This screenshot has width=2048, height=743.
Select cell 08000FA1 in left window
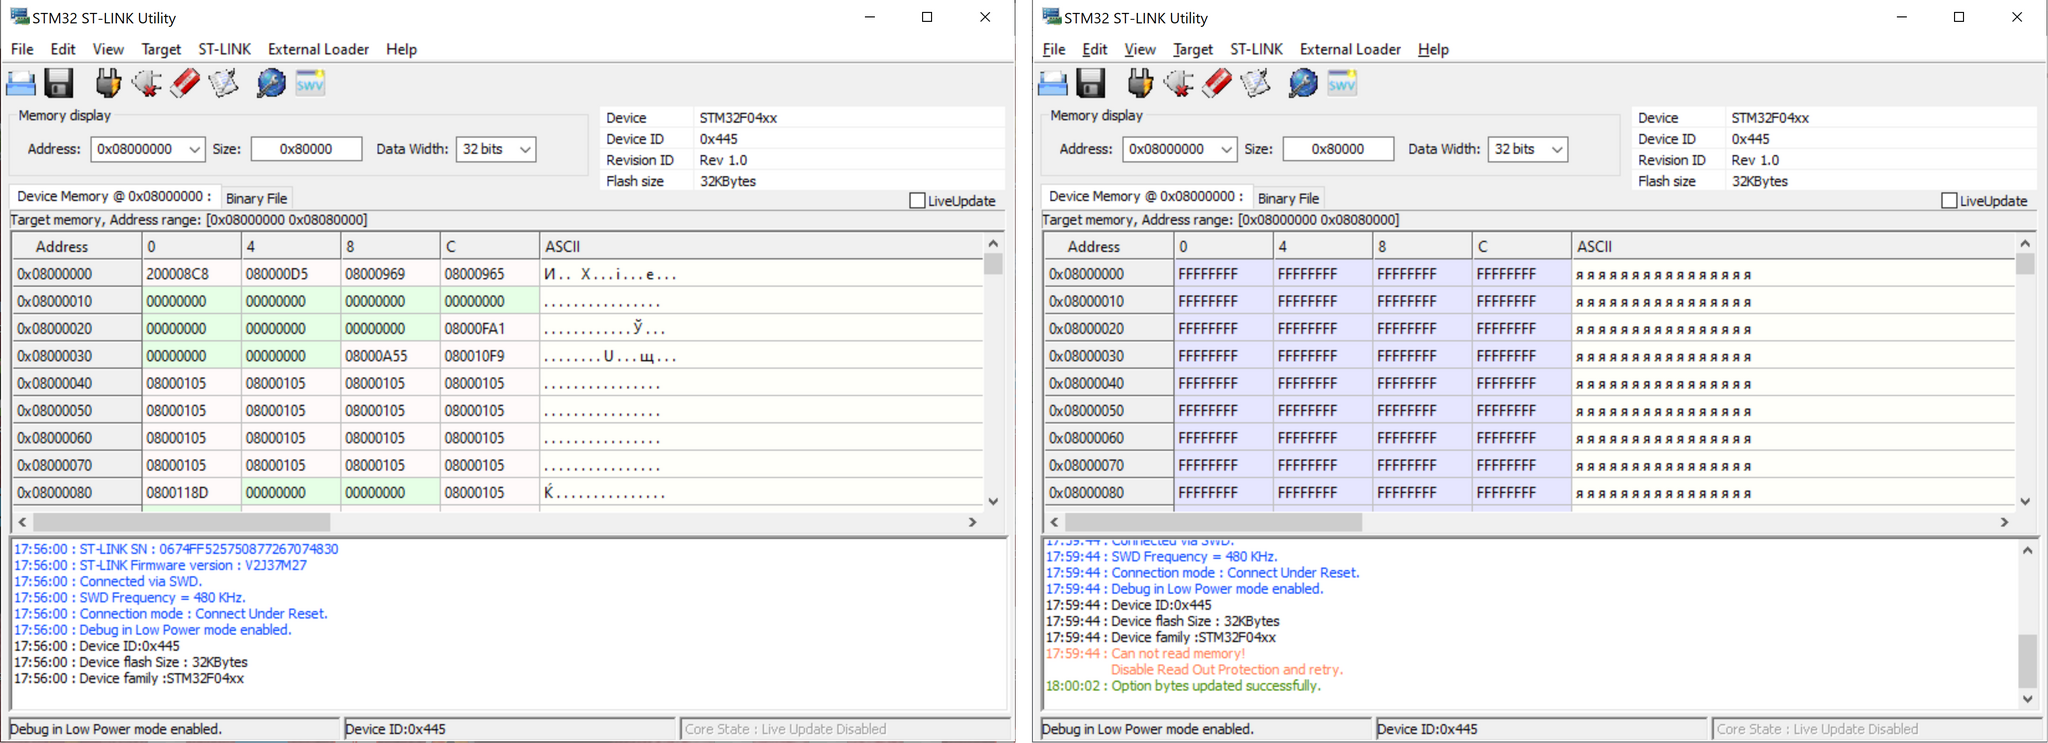489,328
